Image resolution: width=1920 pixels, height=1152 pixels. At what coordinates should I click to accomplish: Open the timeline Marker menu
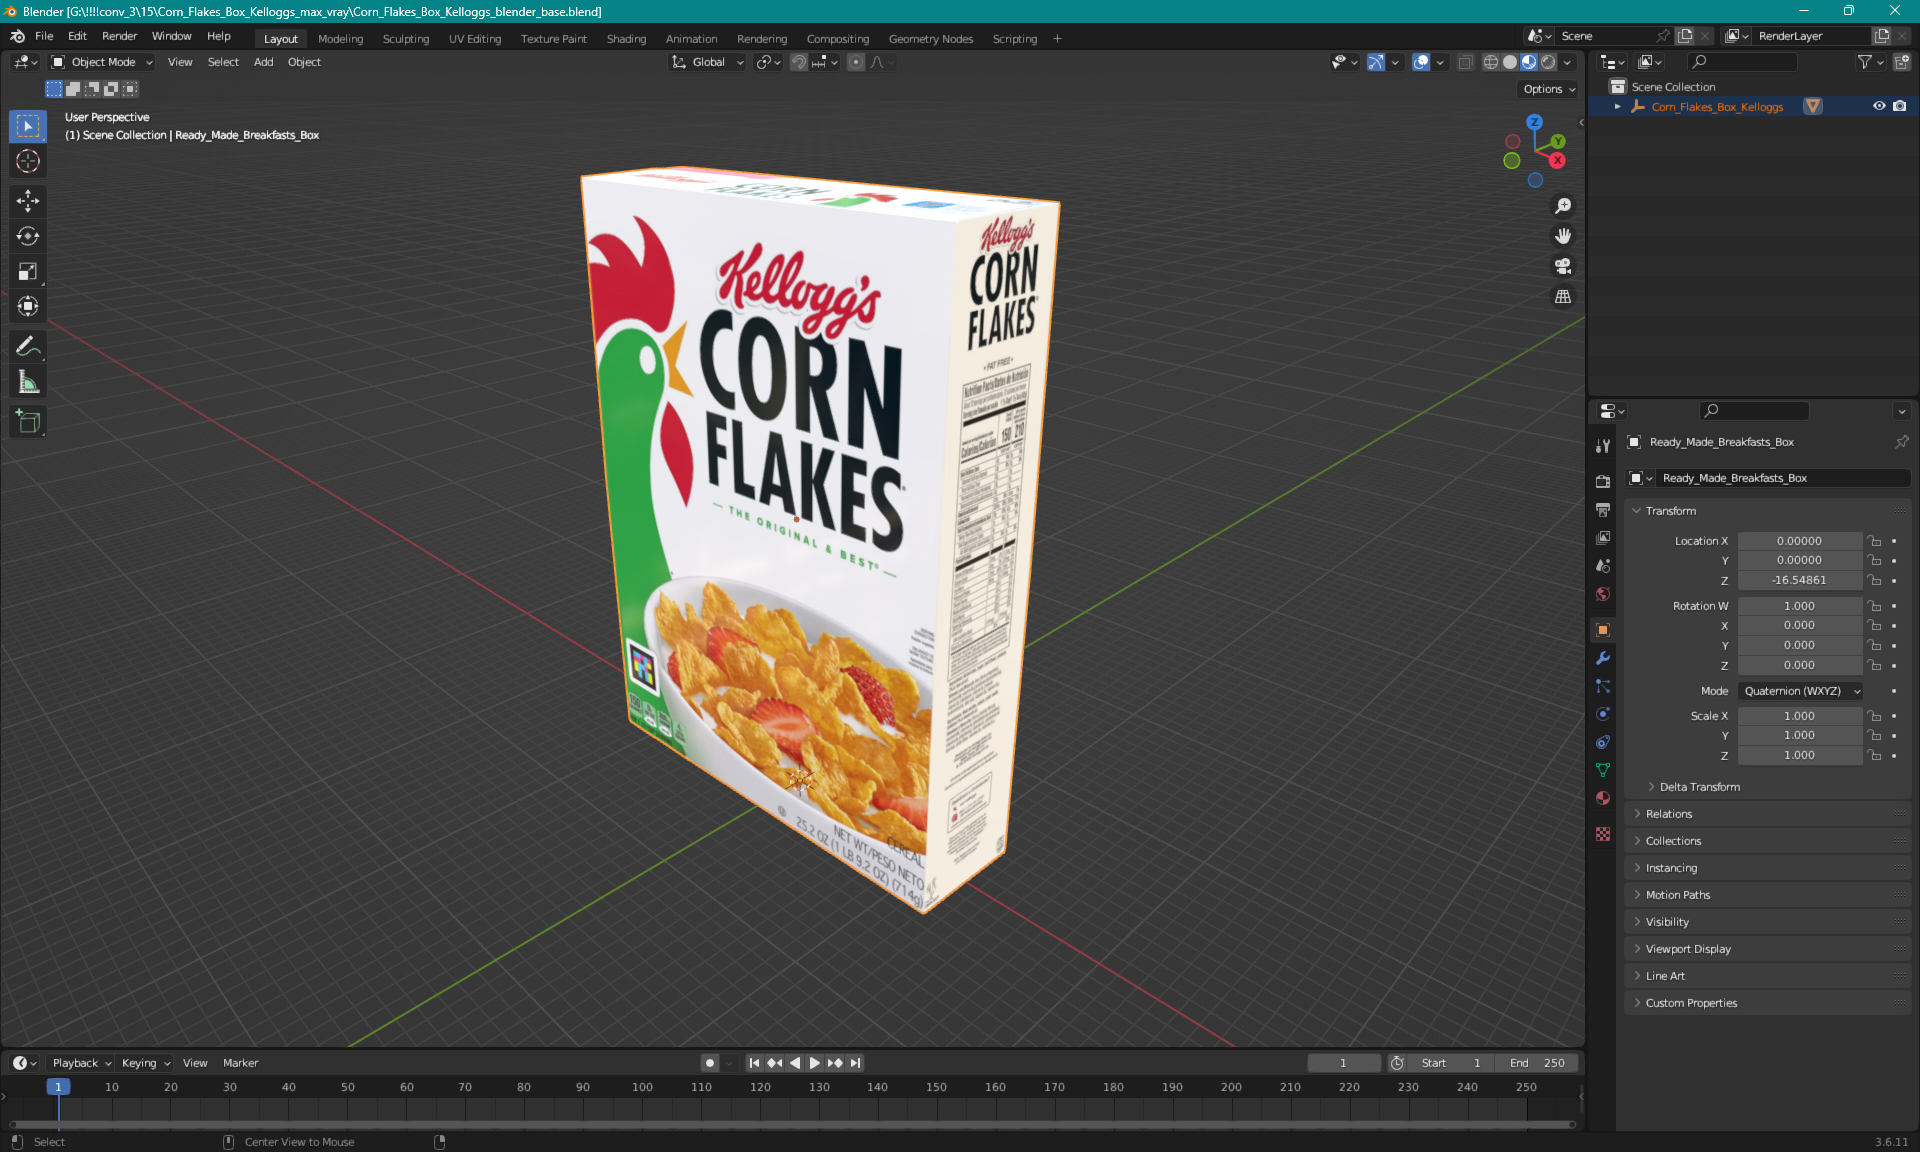tap(240, 1063)
